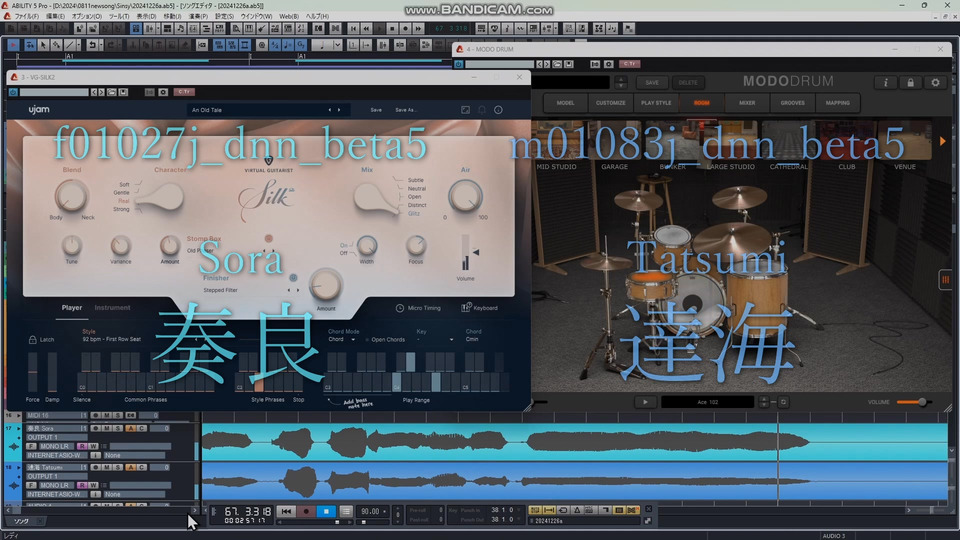
Task: Open the ファイル(F) menu
Action: (26, 17)
